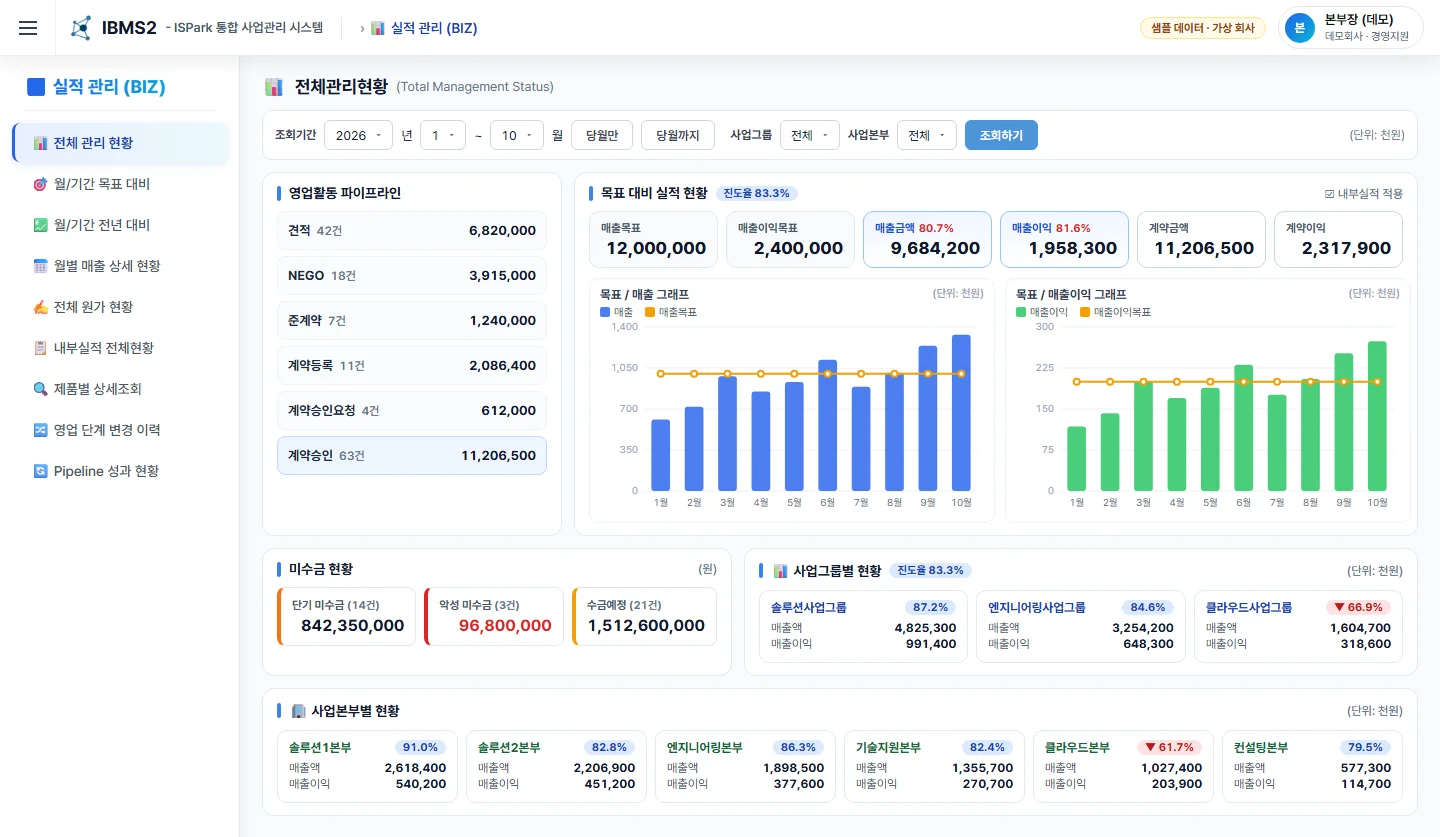Click the 계약등록 11건 pipeline row
The image size is (1440, 837).
point(411,365)
